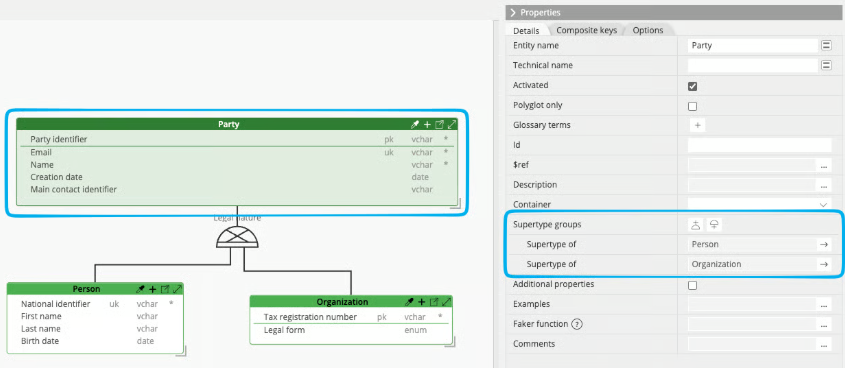Open the Comments ellipsis editor
Image resolution: width=845 pixels, height=368 pixels.
point(824,345)
